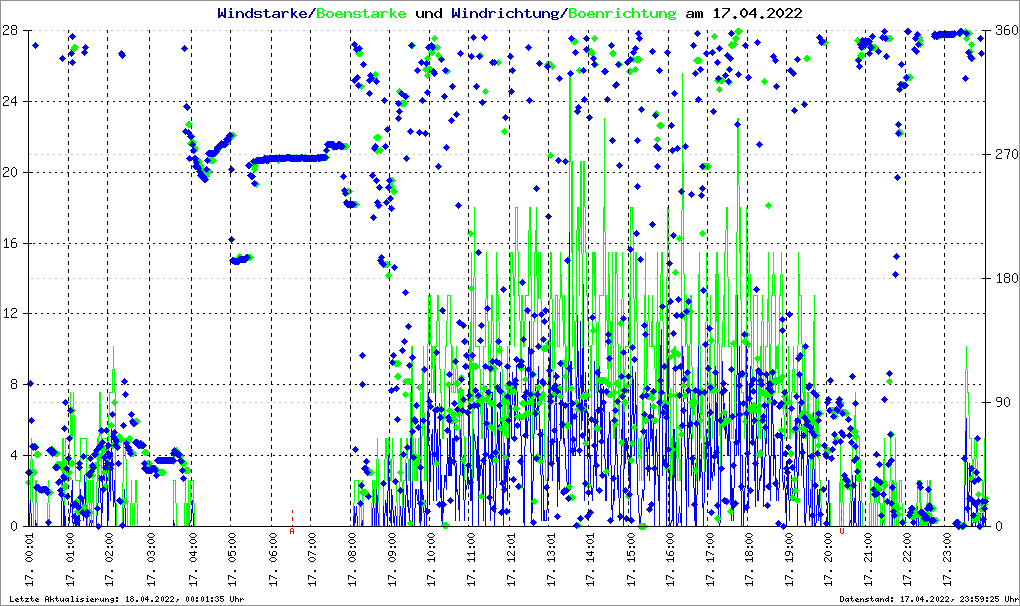
Task: Click the '17. 23:00' time label
Action: 947,559
